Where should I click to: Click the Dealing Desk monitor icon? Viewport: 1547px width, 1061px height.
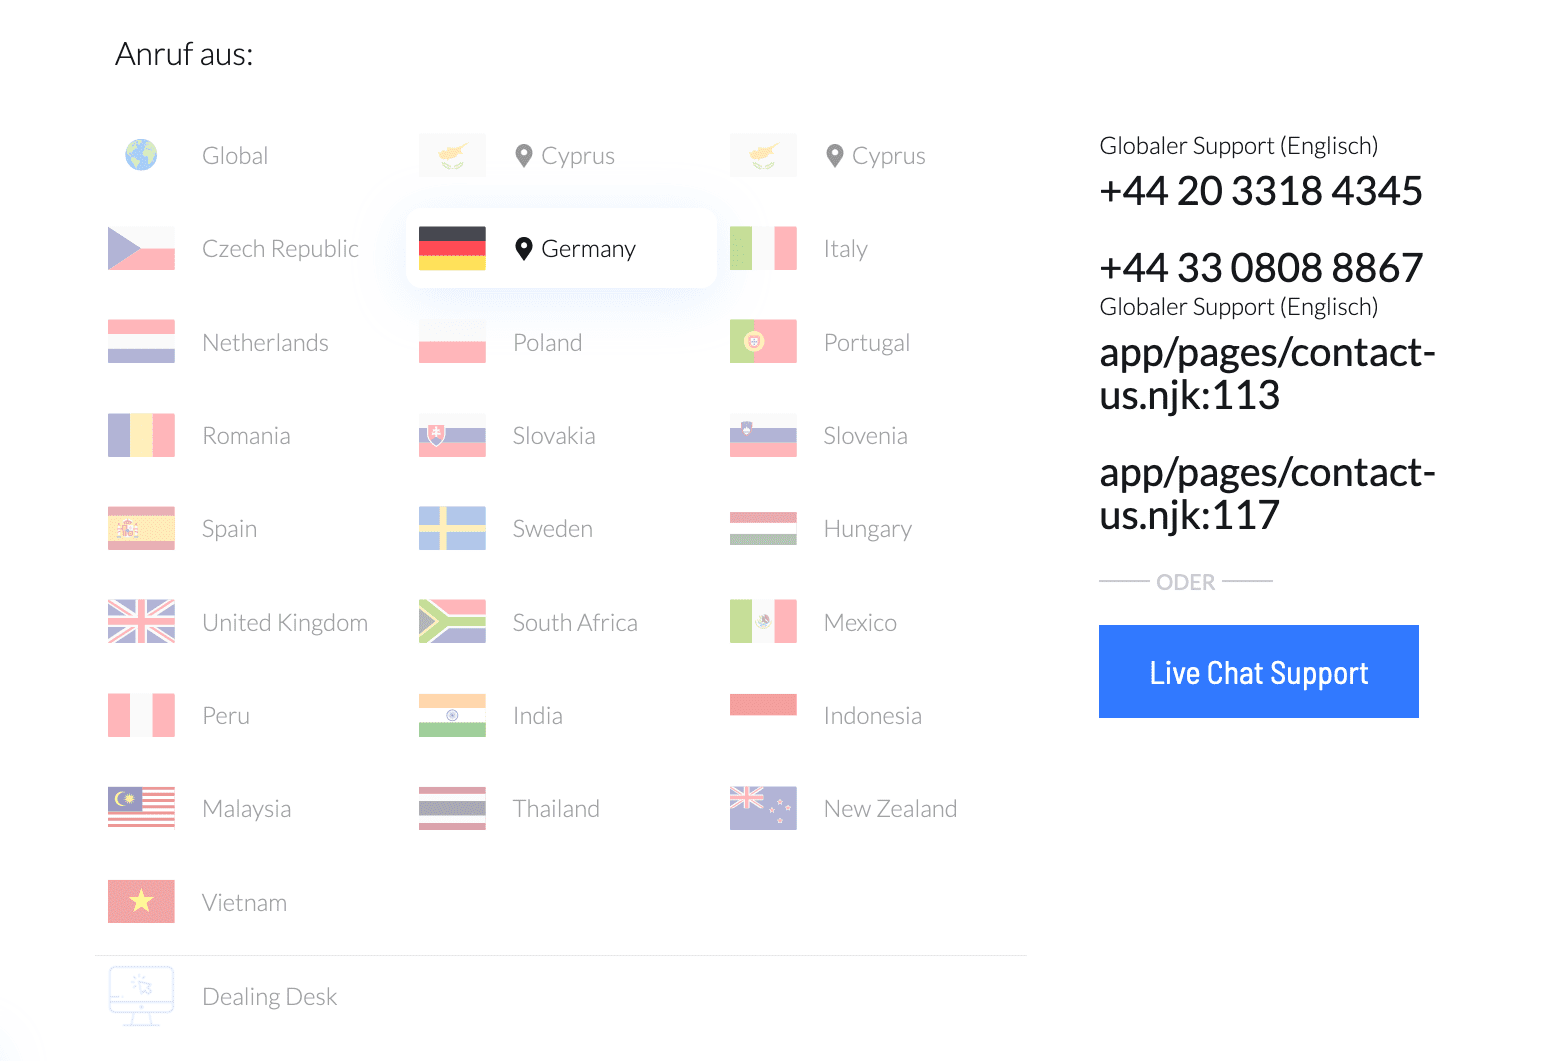[x=141, y=996]
